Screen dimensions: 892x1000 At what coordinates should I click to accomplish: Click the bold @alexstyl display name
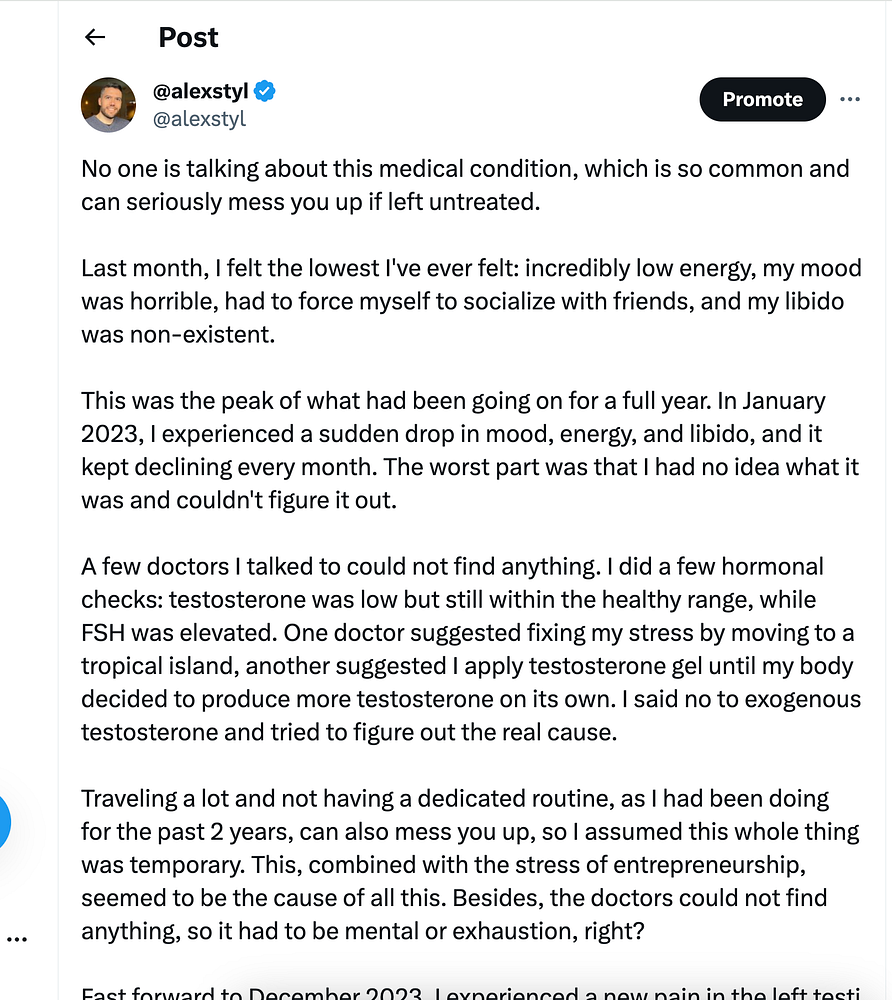pos(200,92)
